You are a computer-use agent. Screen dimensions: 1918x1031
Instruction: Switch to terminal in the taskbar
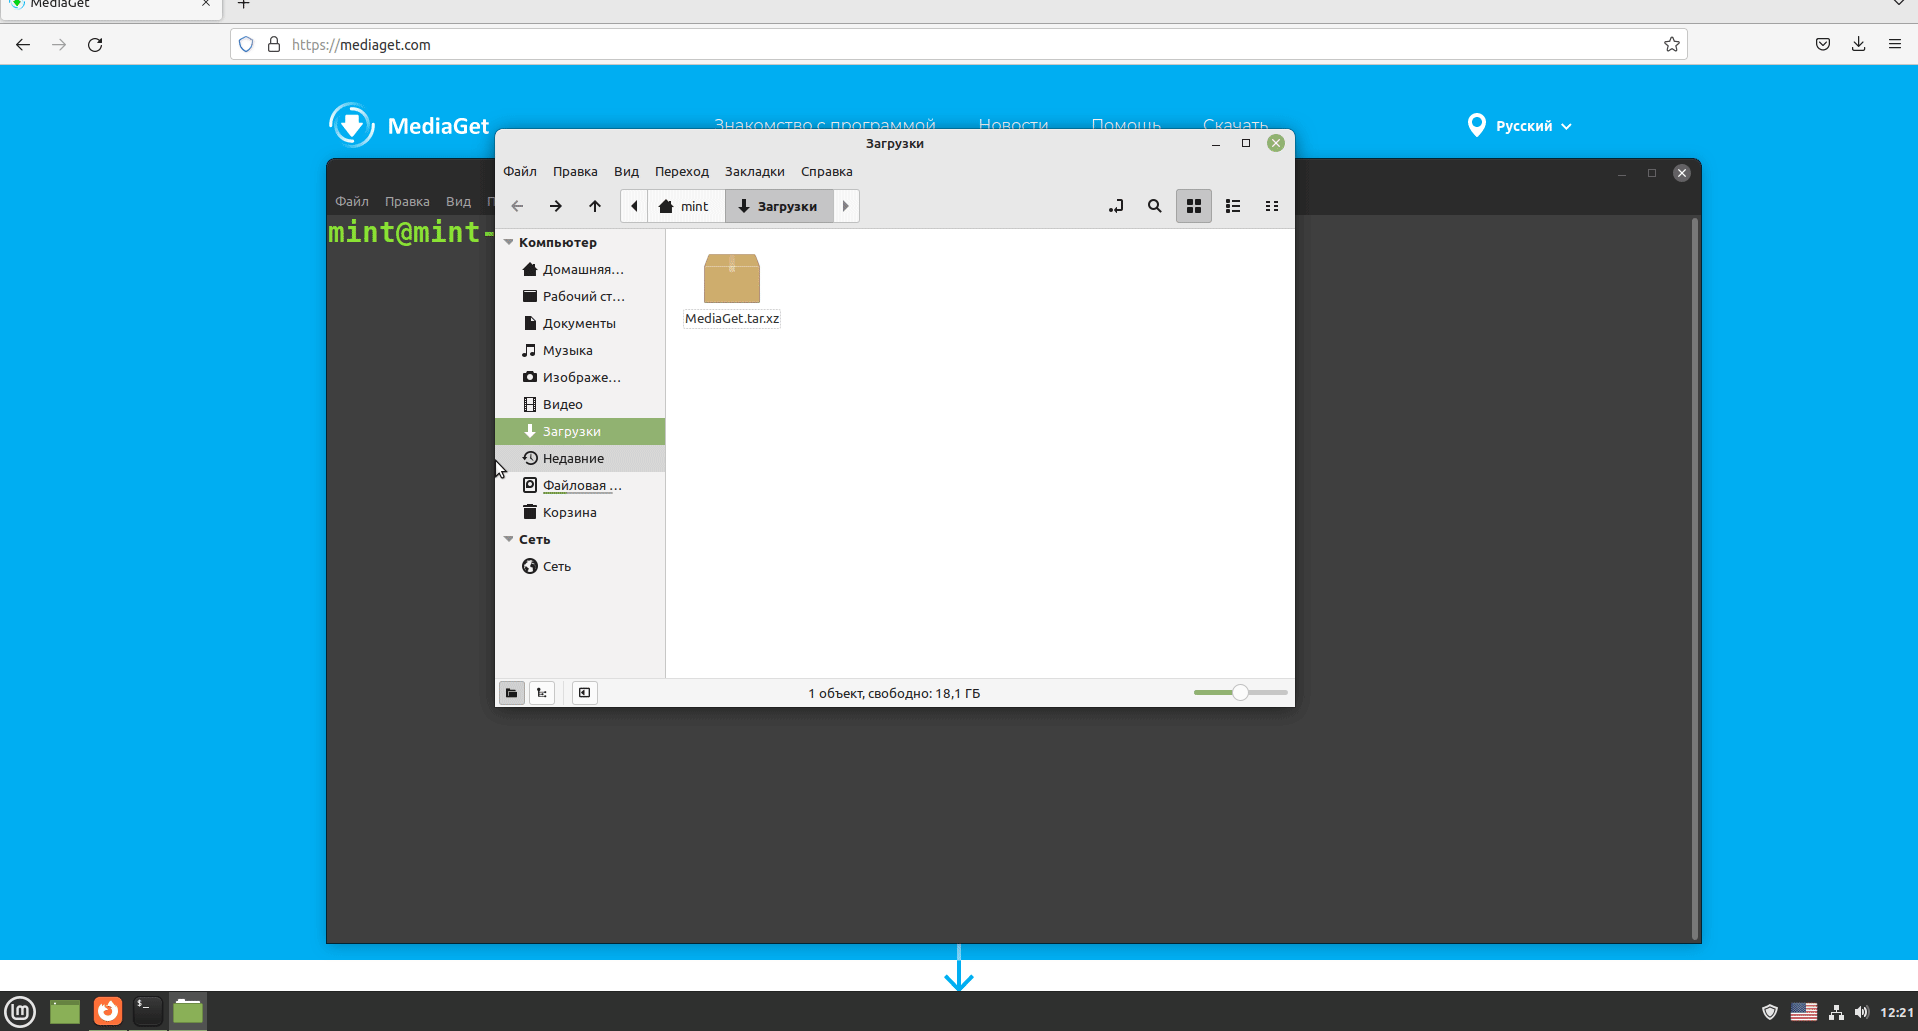tap(148, 1012)
